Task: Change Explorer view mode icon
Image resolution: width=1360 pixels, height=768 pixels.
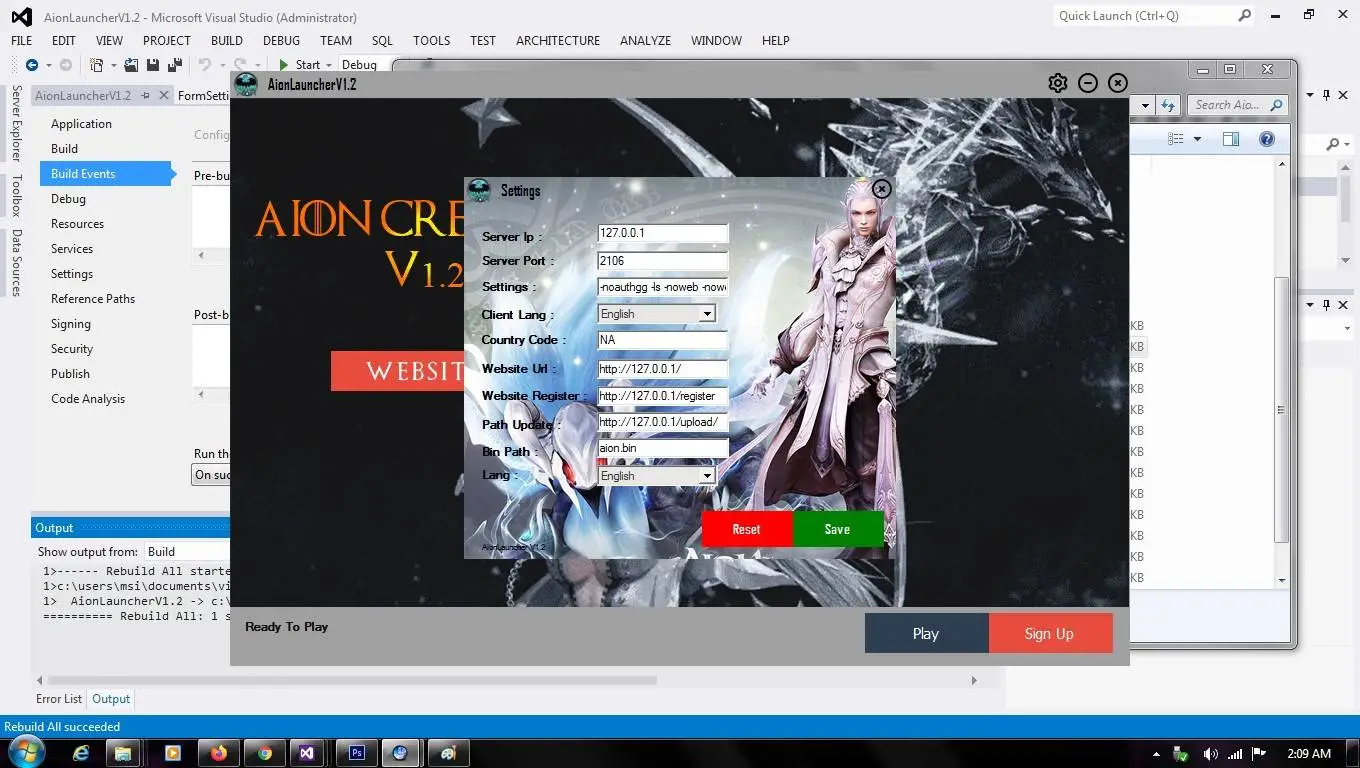Action: tap(1177, 139)
